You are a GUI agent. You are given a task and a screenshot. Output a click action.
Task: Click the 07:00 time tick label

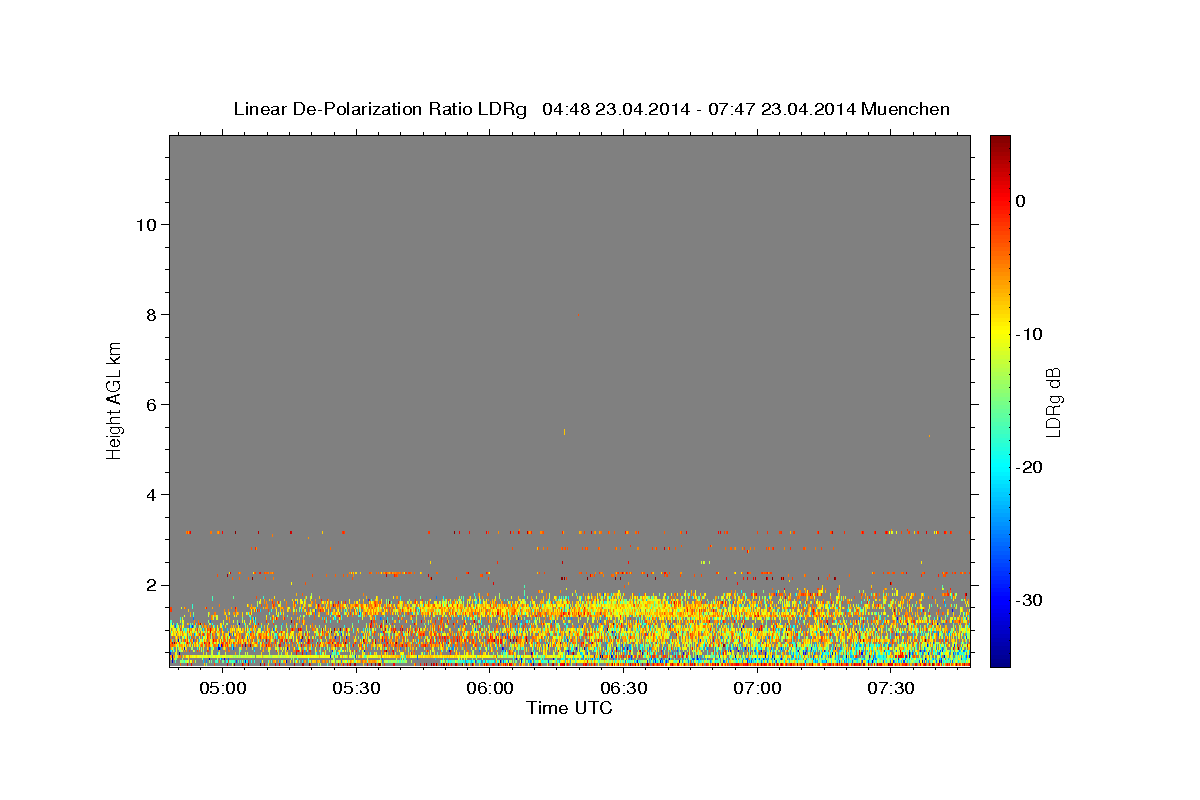point(757,689)
